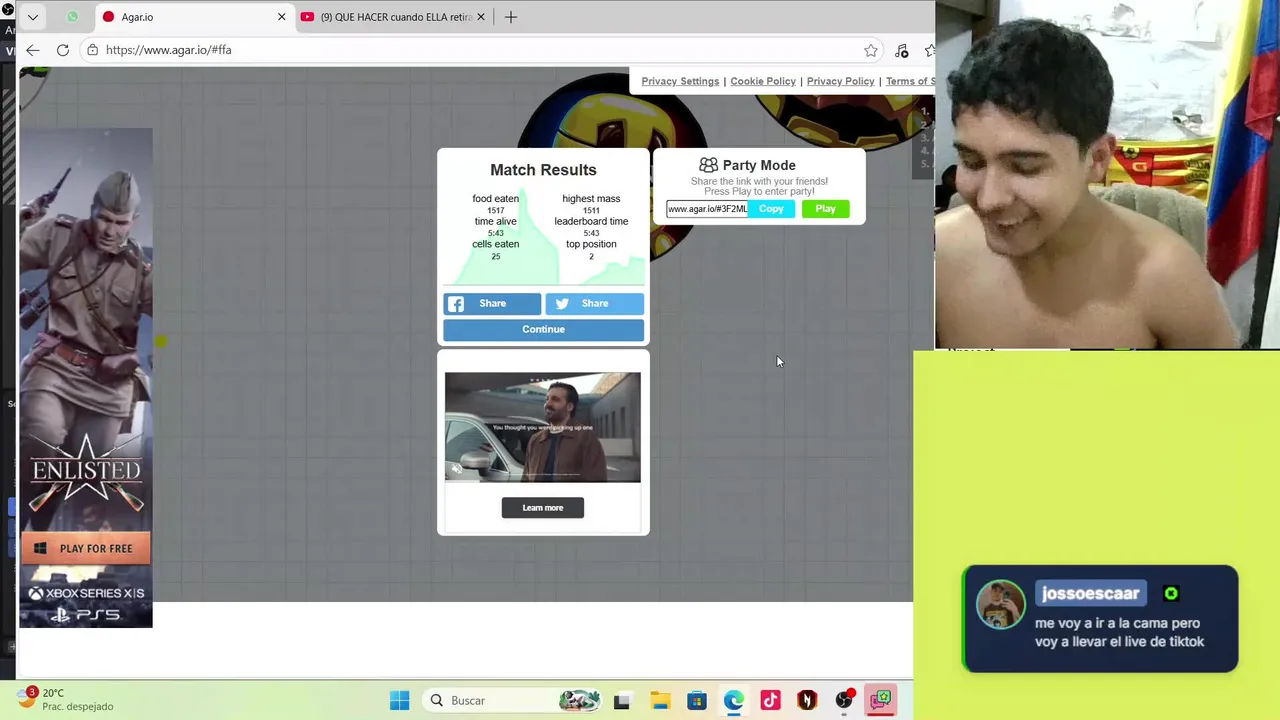Click Learn more on the ad
Viewport: 1280px width, 720px height.
coord(543,508)
